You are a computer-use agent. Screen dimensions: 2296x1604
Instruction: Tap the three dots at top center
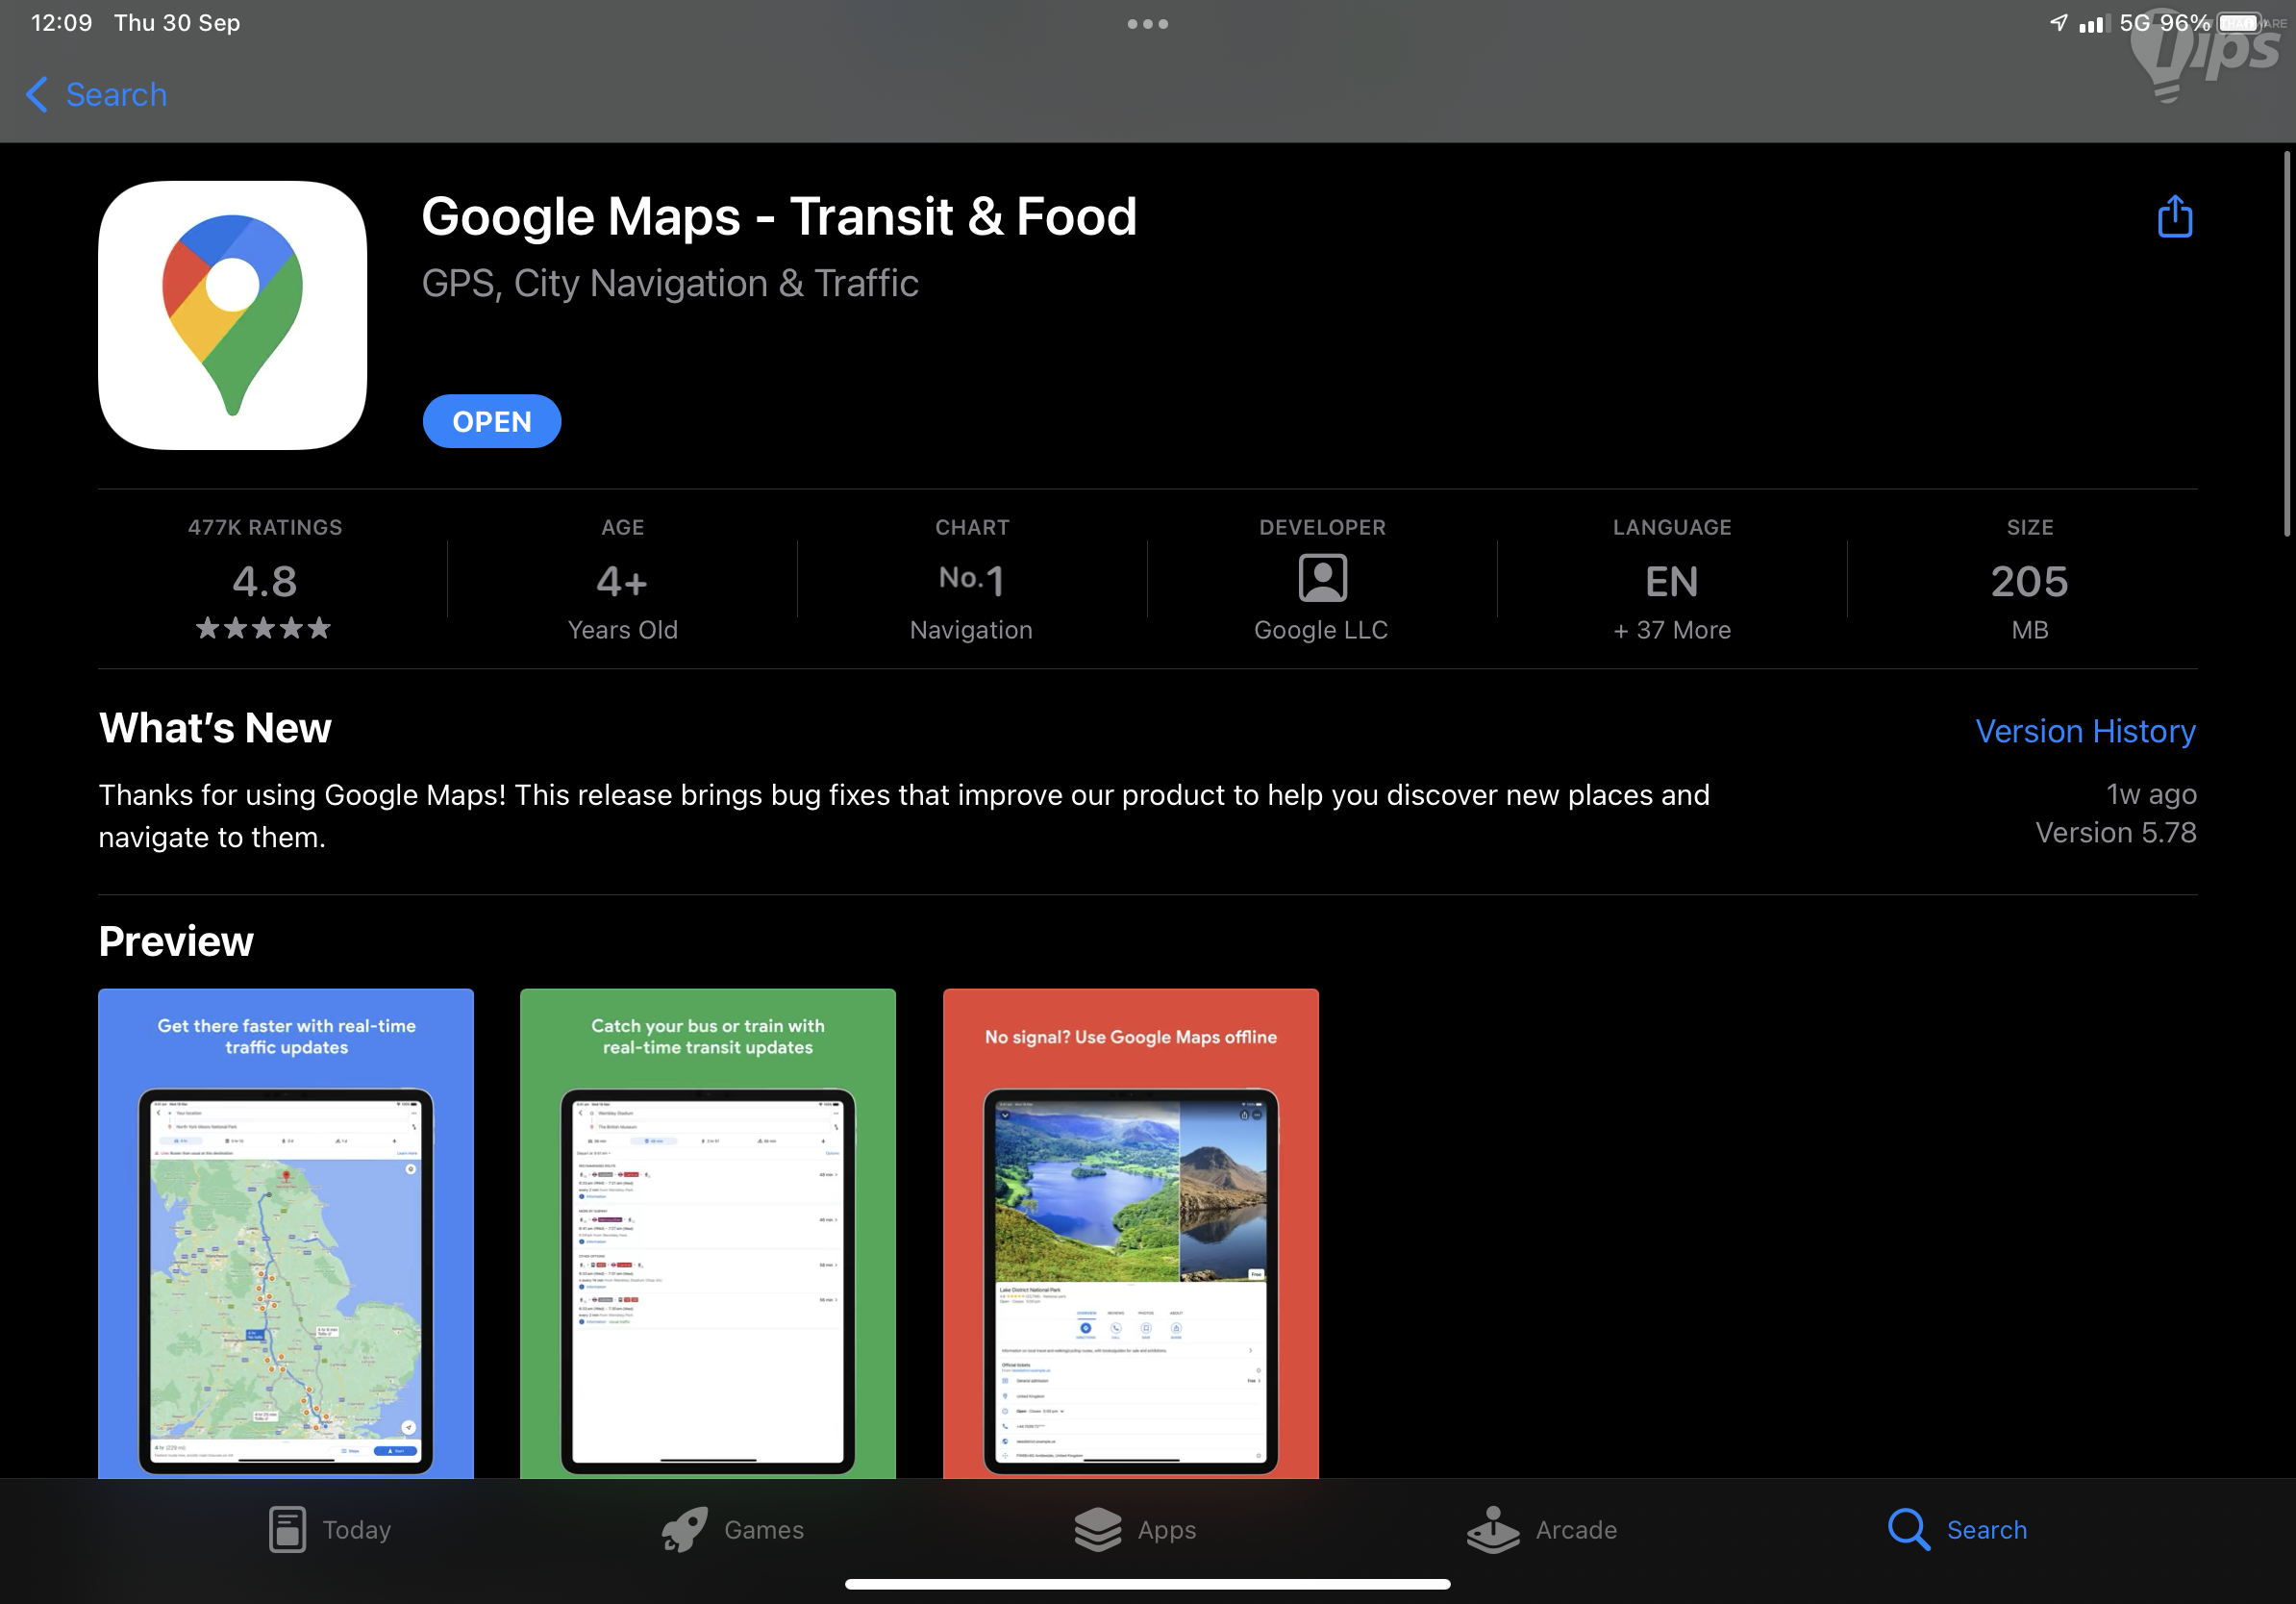pyautogui.click(x=1147, y=24)
